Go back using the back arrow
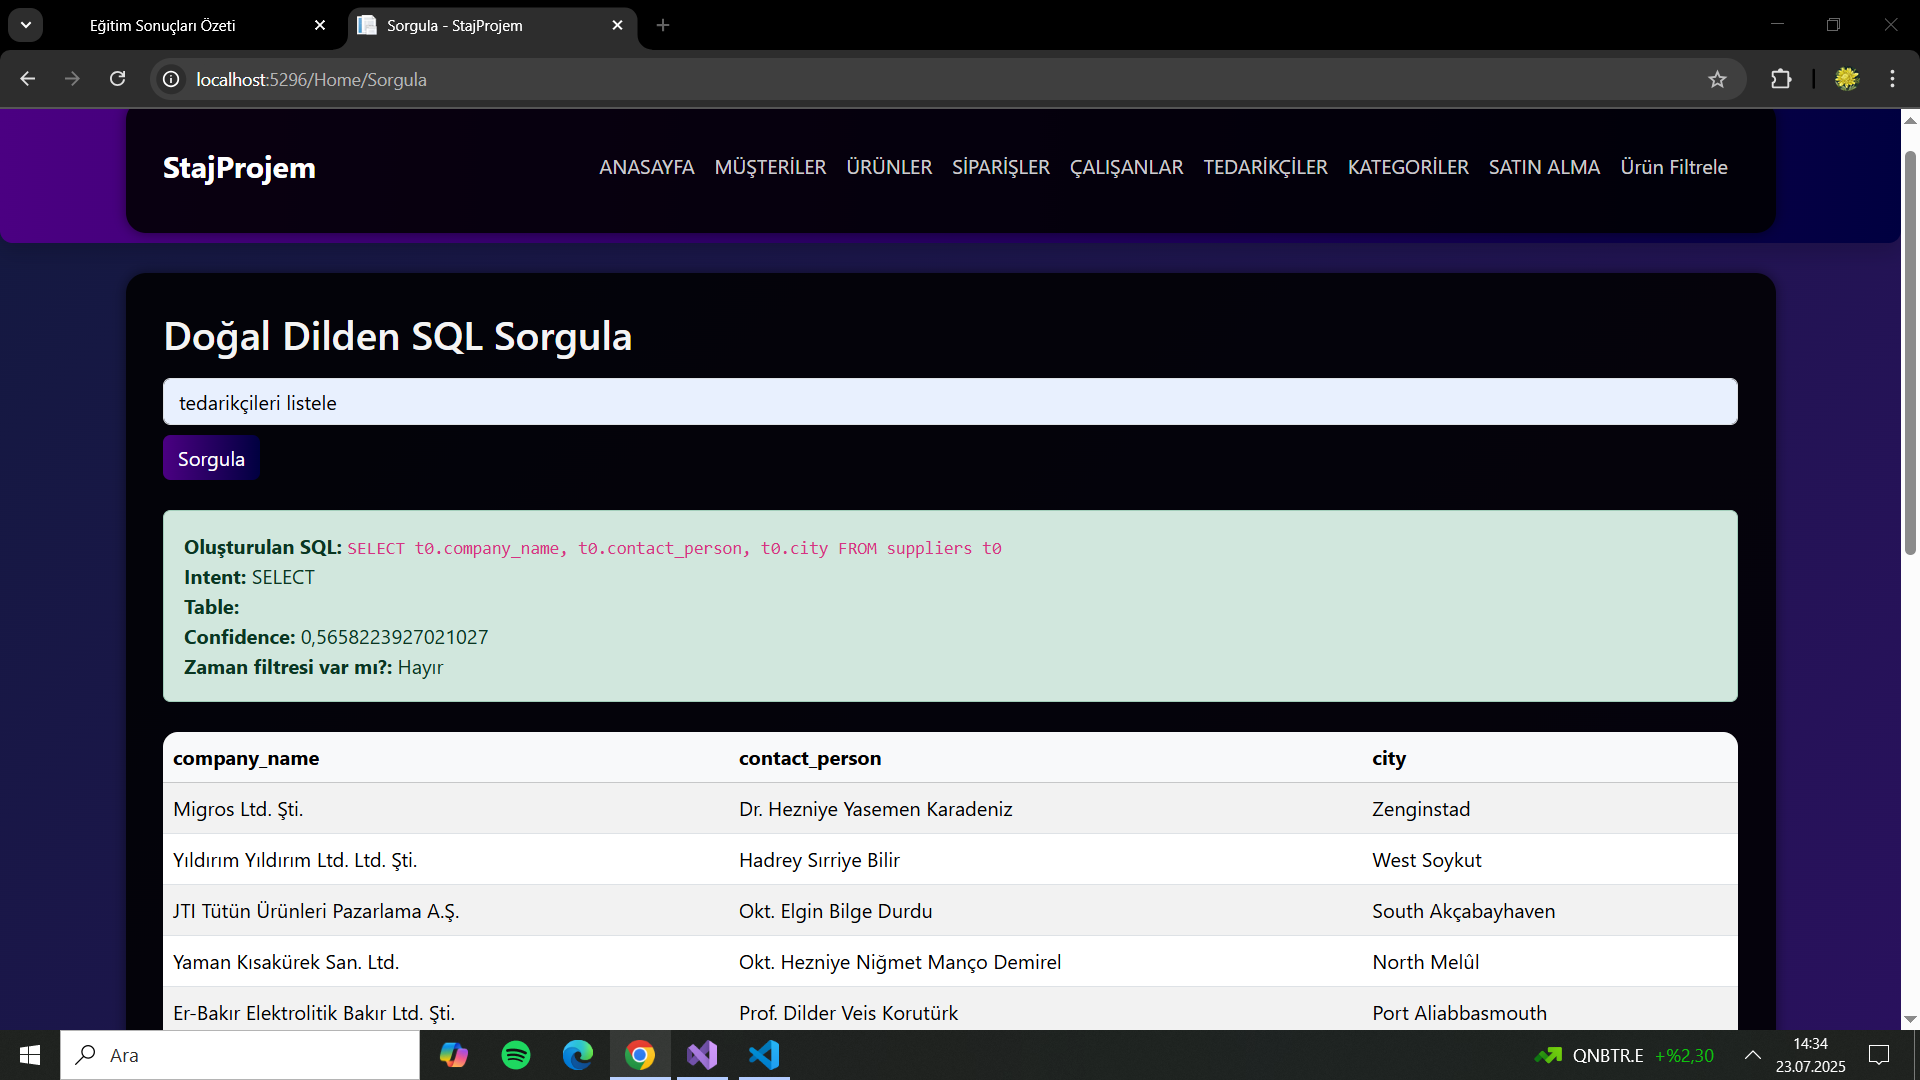 (x=27, y=79)
